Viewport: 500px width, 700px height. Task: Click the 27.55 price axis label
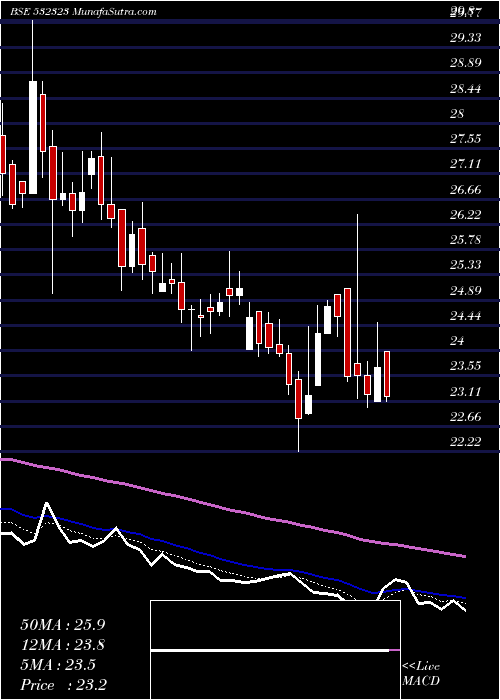tap(466, 139)
